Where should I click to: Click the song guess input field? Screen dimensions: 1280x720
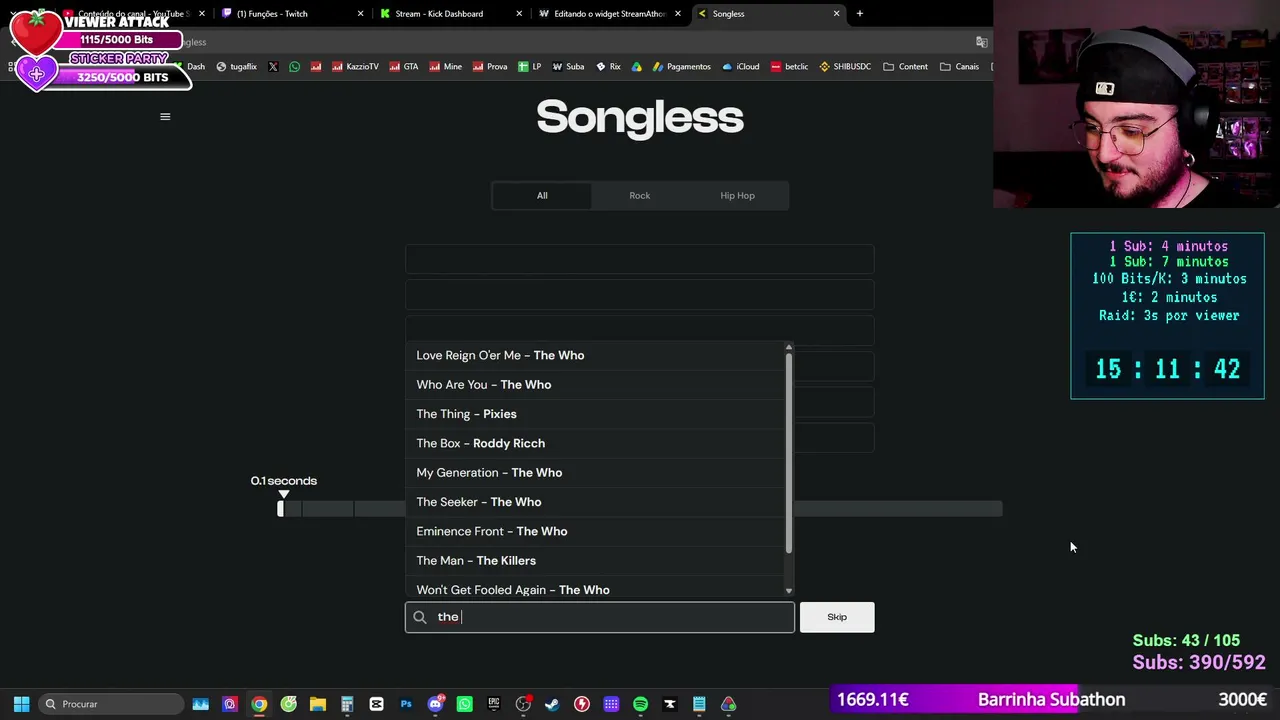[600, 617]
